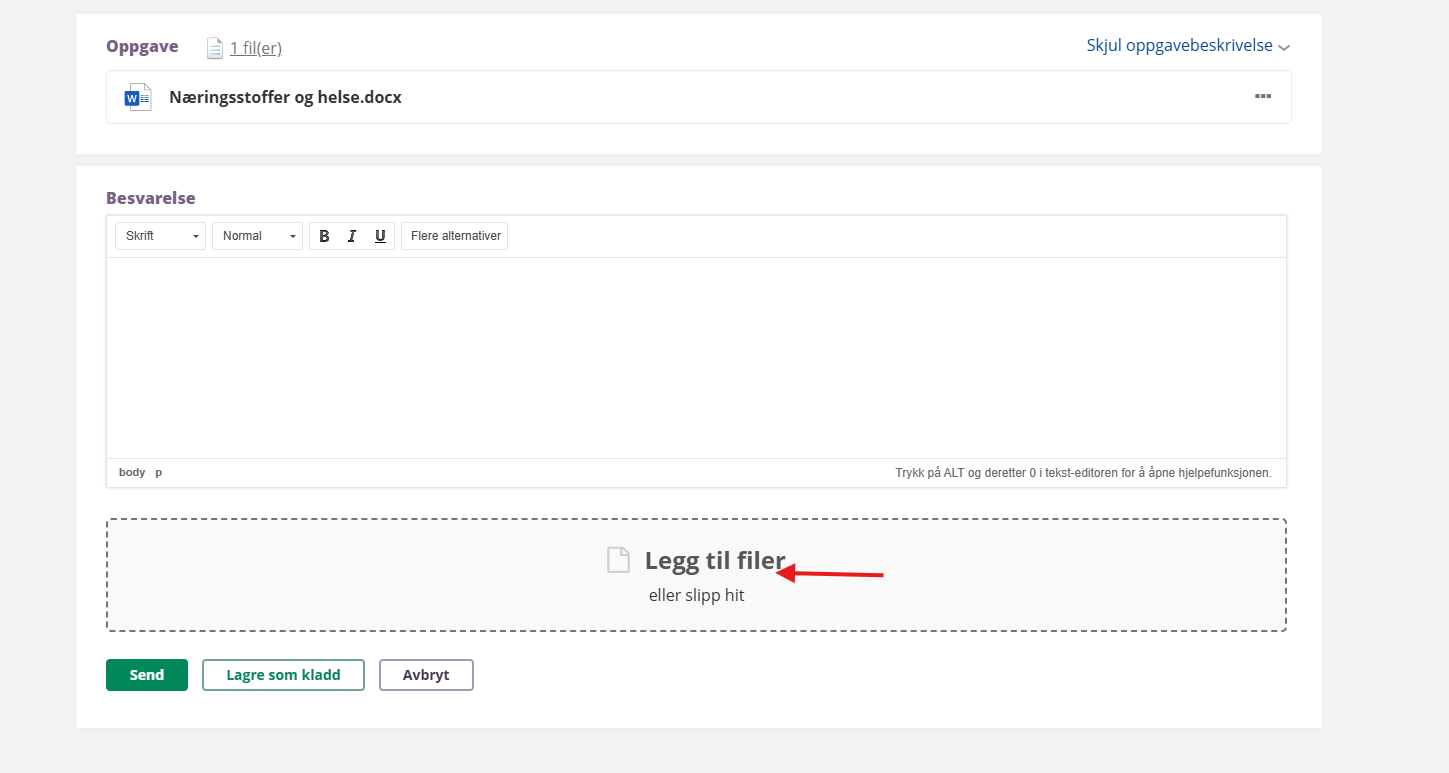Click Lagre som kladd to save the draft

(283, 675)
